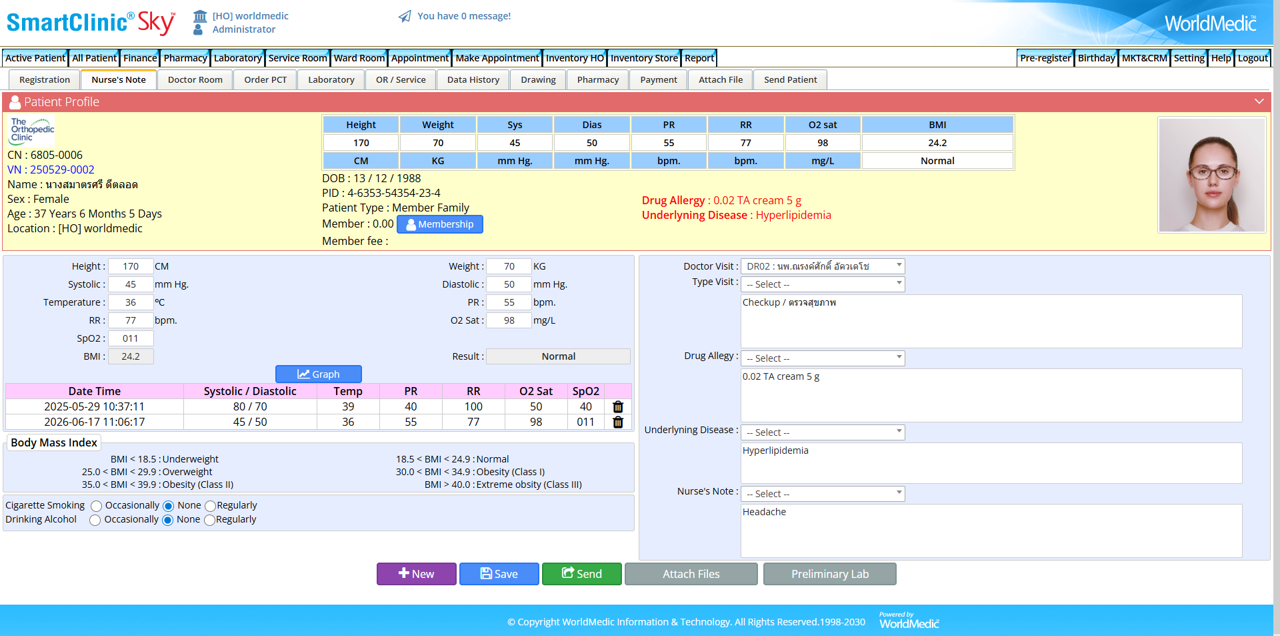Click the Diastolic input field
The width and height of the screenshot is (1280, 636).
[x=509, y=284]
